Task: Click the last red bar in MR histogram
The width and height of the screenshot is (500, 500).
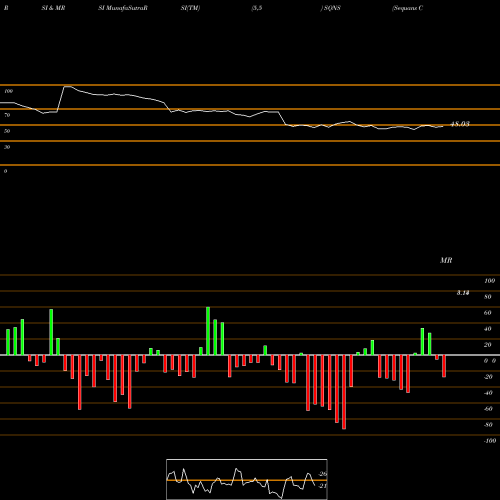Action: 444,366
